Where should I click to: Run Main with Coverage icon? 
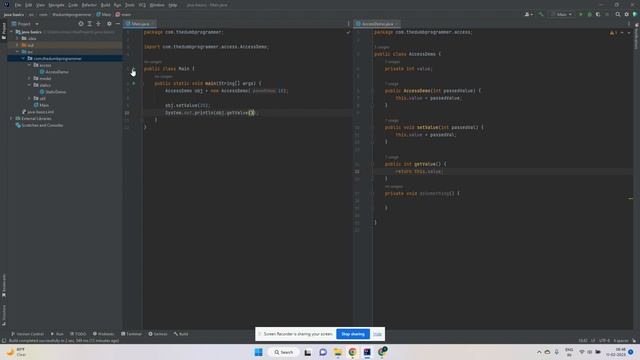[598, 14]
